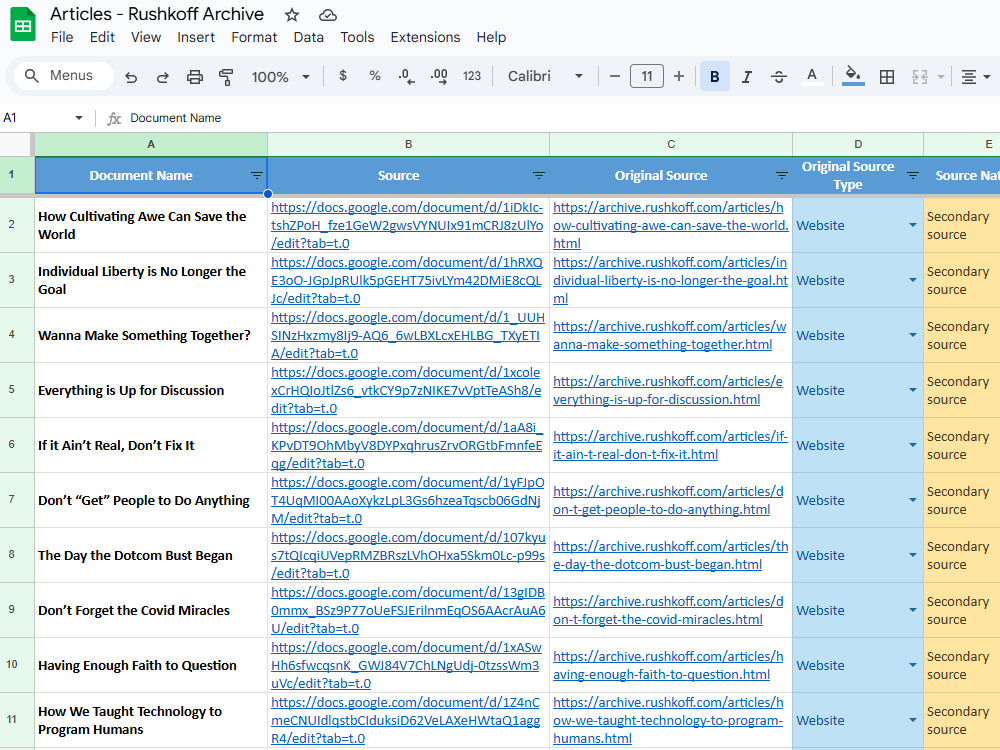Expand the Website dropdown in row 5
Screen dimensions: 1000x750
(913, 390)
